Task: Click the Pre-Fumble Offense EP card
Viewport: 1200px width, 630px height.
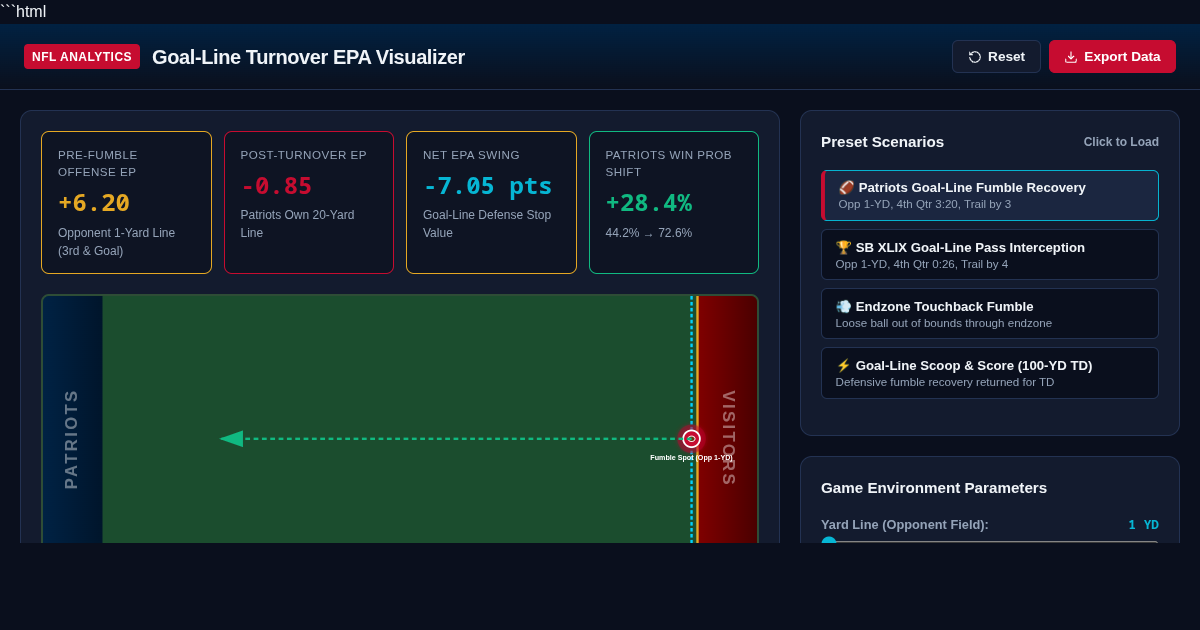Action: (126, 202)
